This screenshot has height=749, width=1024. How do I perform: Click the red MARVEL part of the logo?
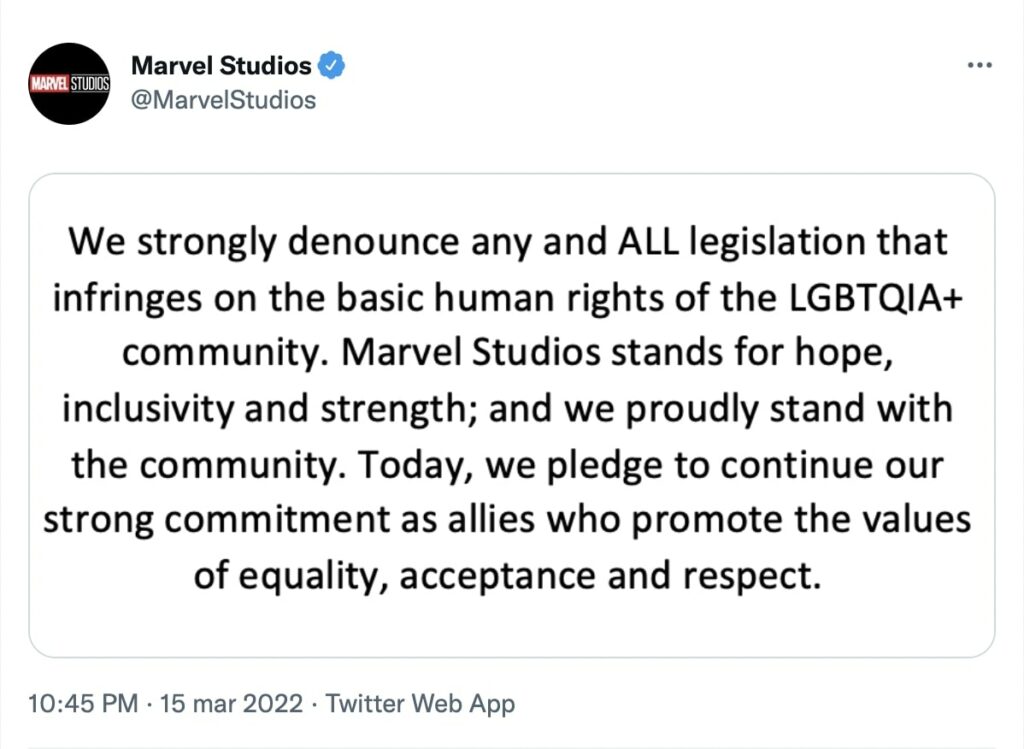pos(49,84)
